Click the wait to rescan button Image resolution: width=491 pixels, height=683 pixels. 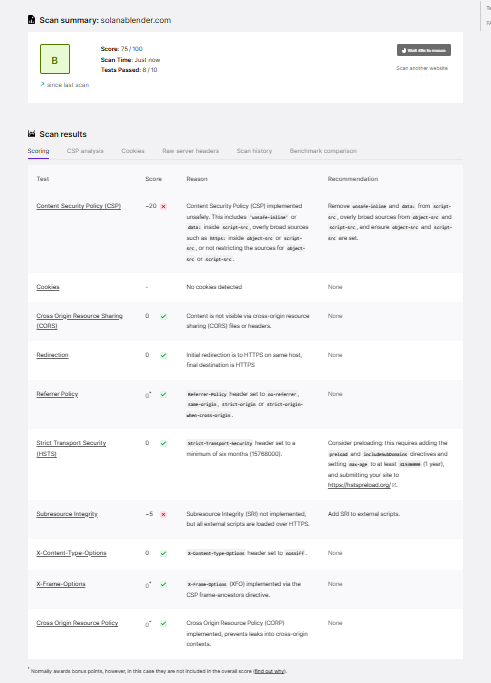(424, 50)
